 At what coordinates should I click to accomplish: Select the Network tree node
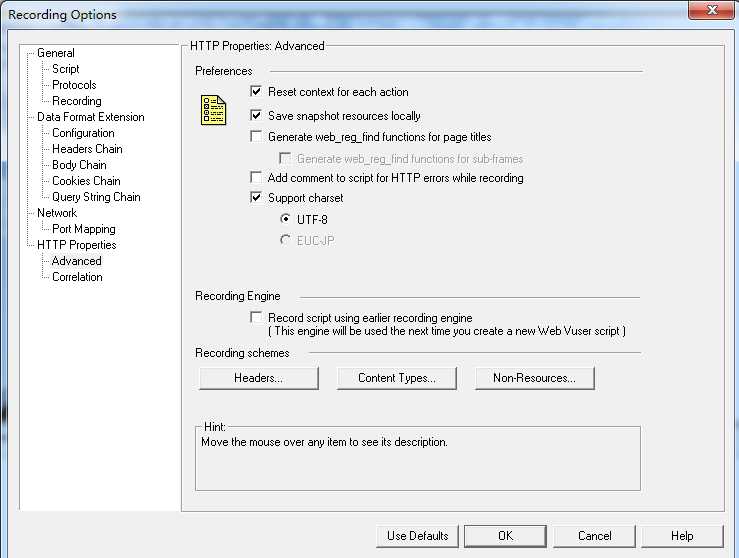click(57, 213)
